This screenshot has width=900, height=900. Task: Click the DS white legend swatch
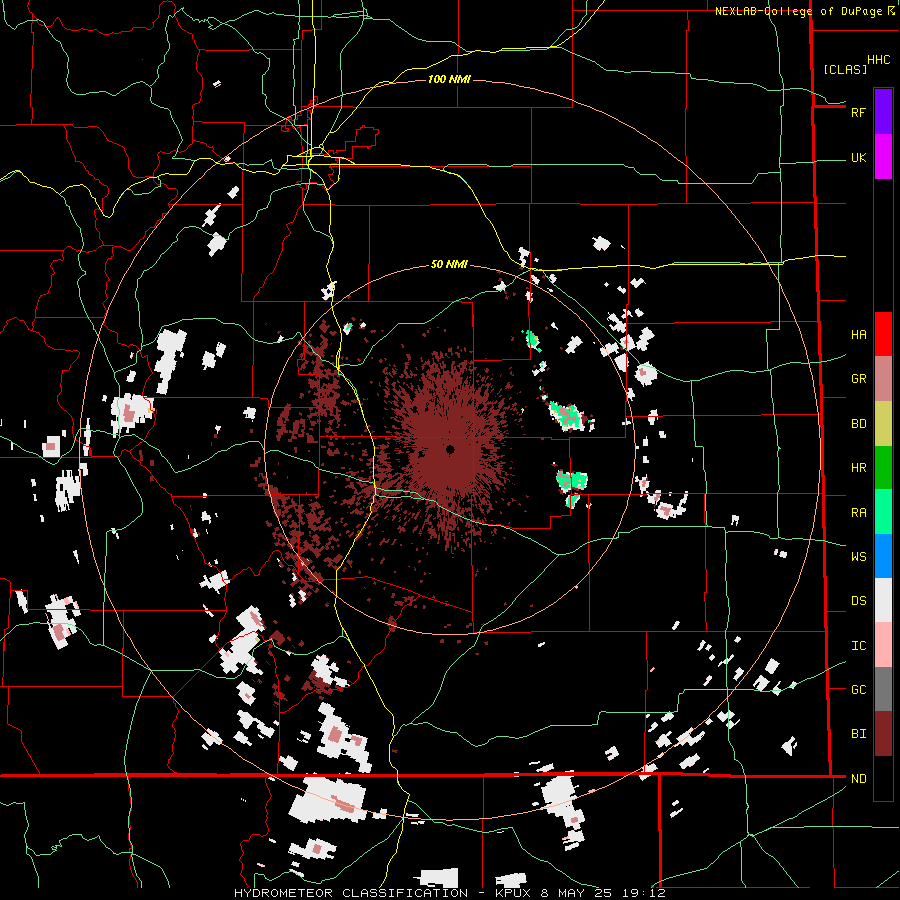[883, 600]
